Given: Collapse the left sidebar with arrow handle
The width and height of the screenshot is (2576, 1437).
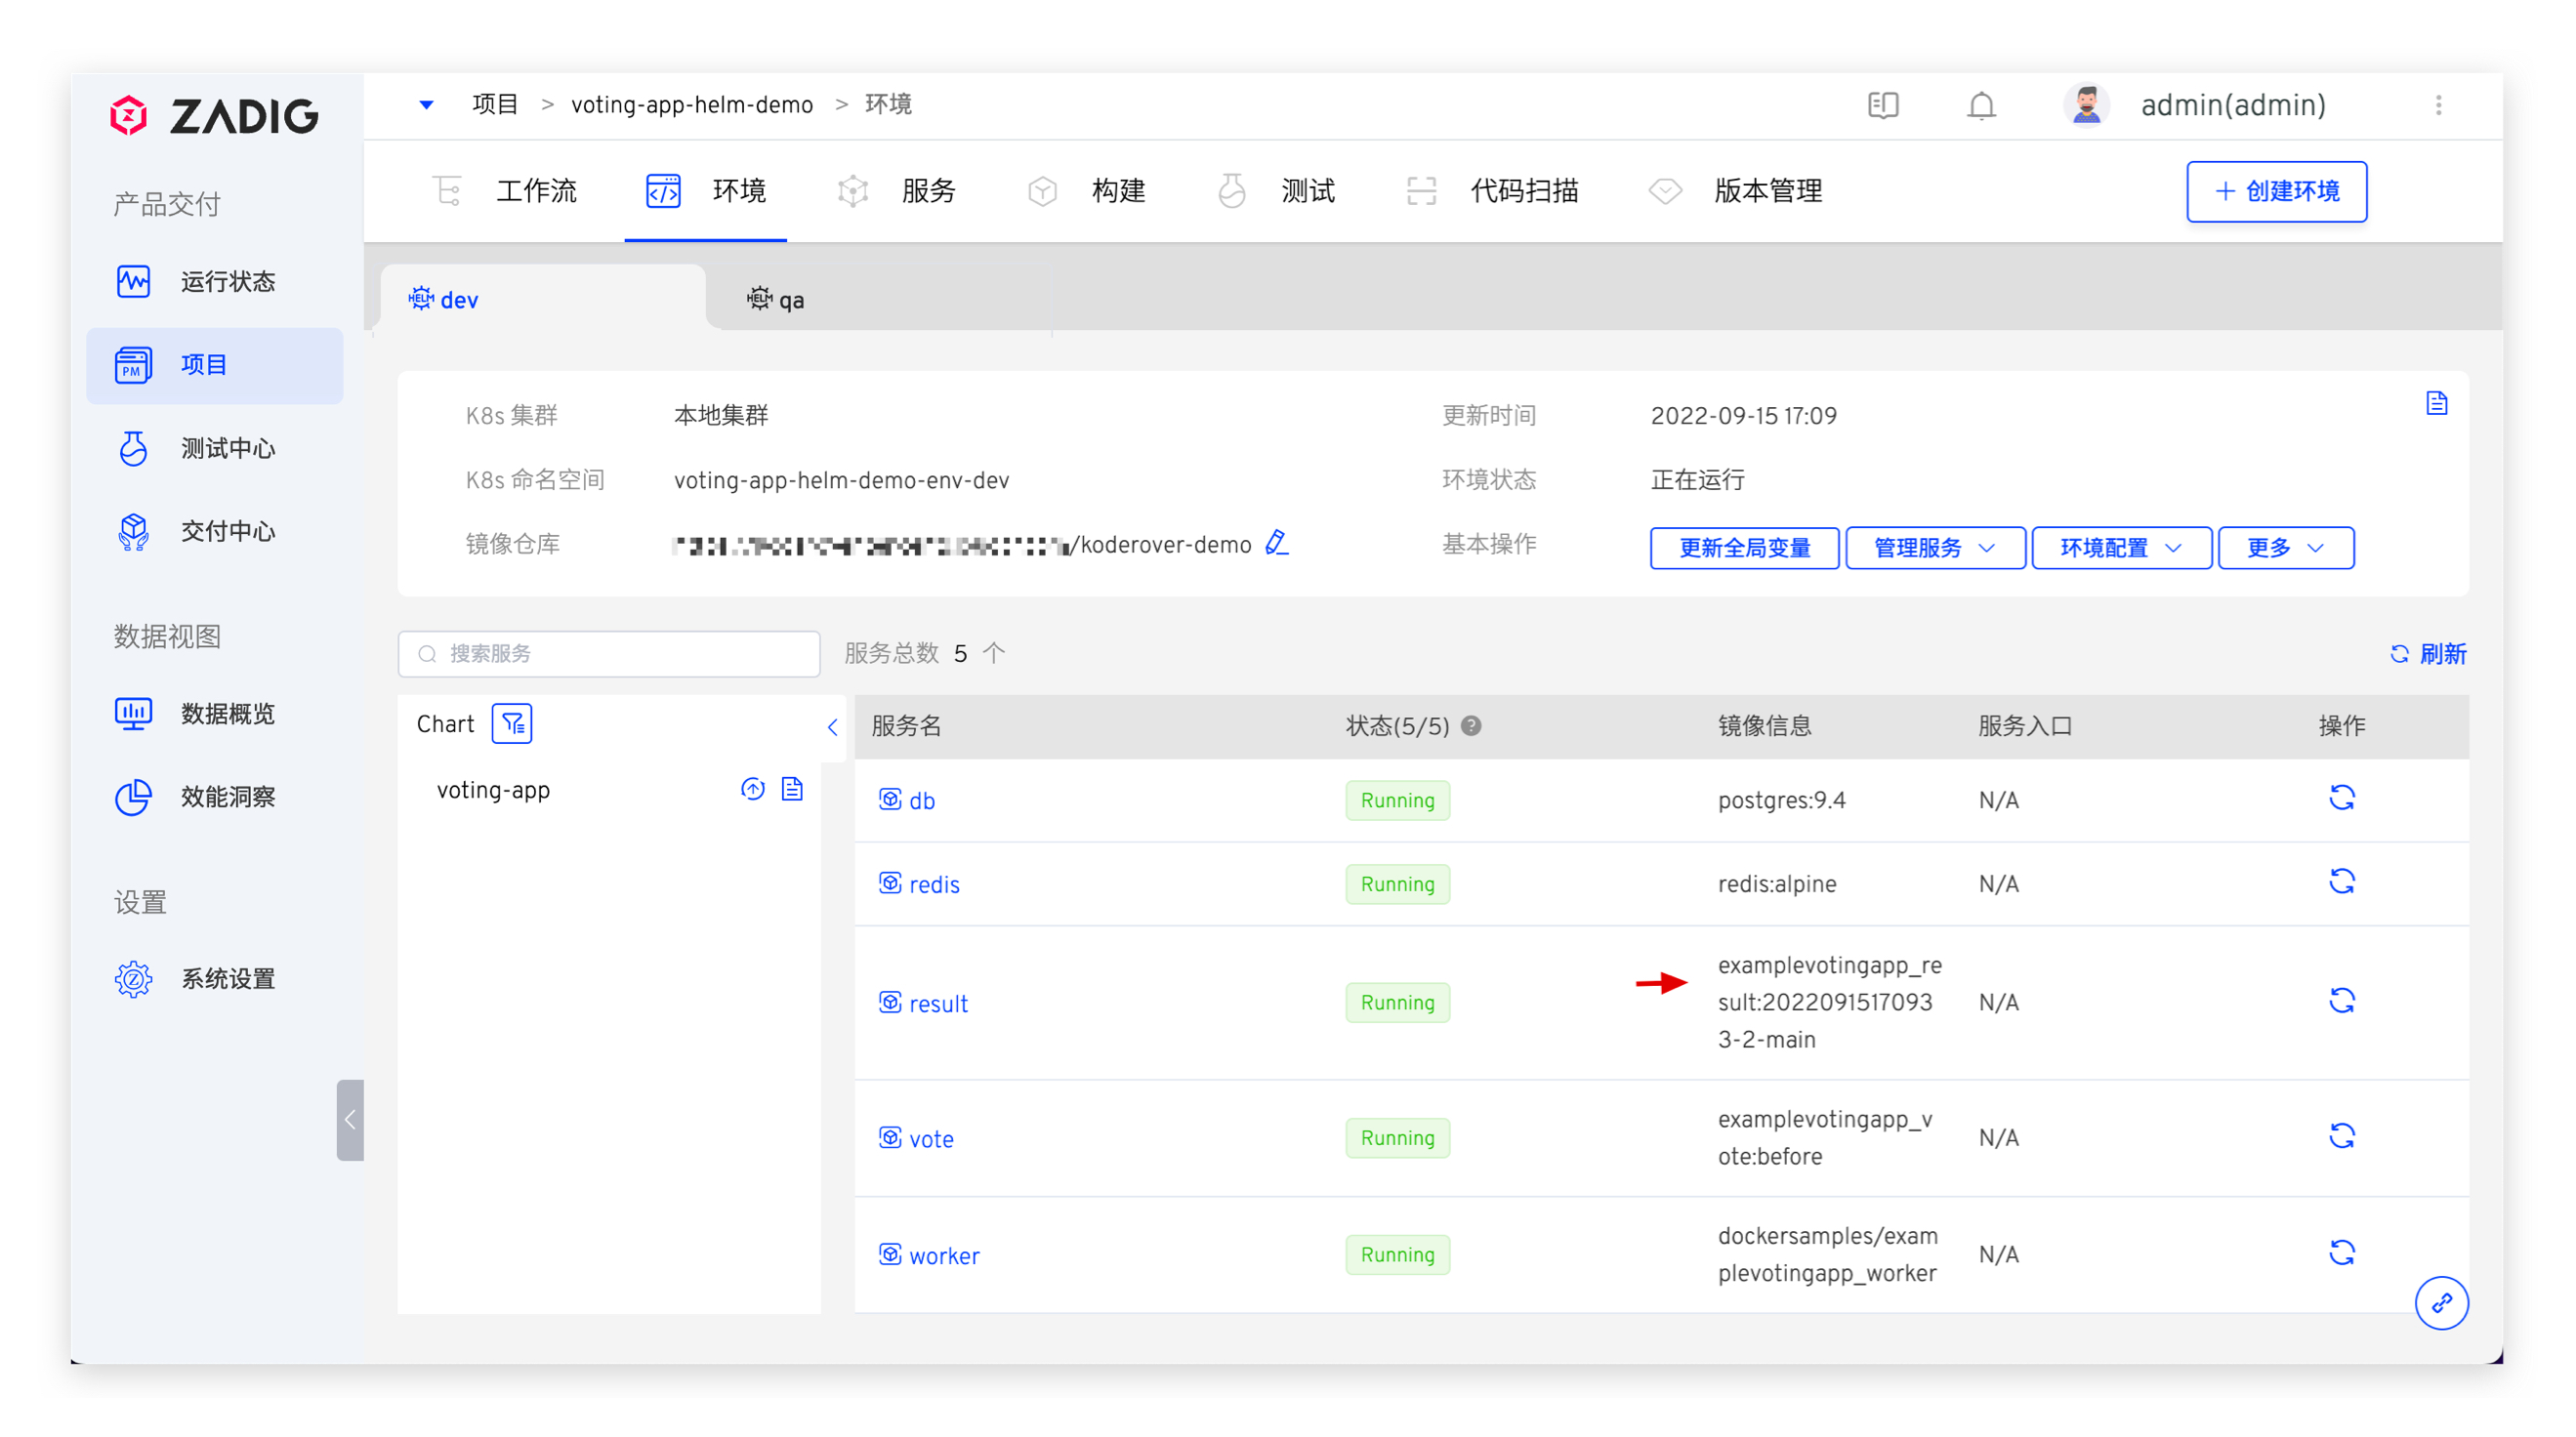Looking at the screenshot, I should (x=350, y=1119).
